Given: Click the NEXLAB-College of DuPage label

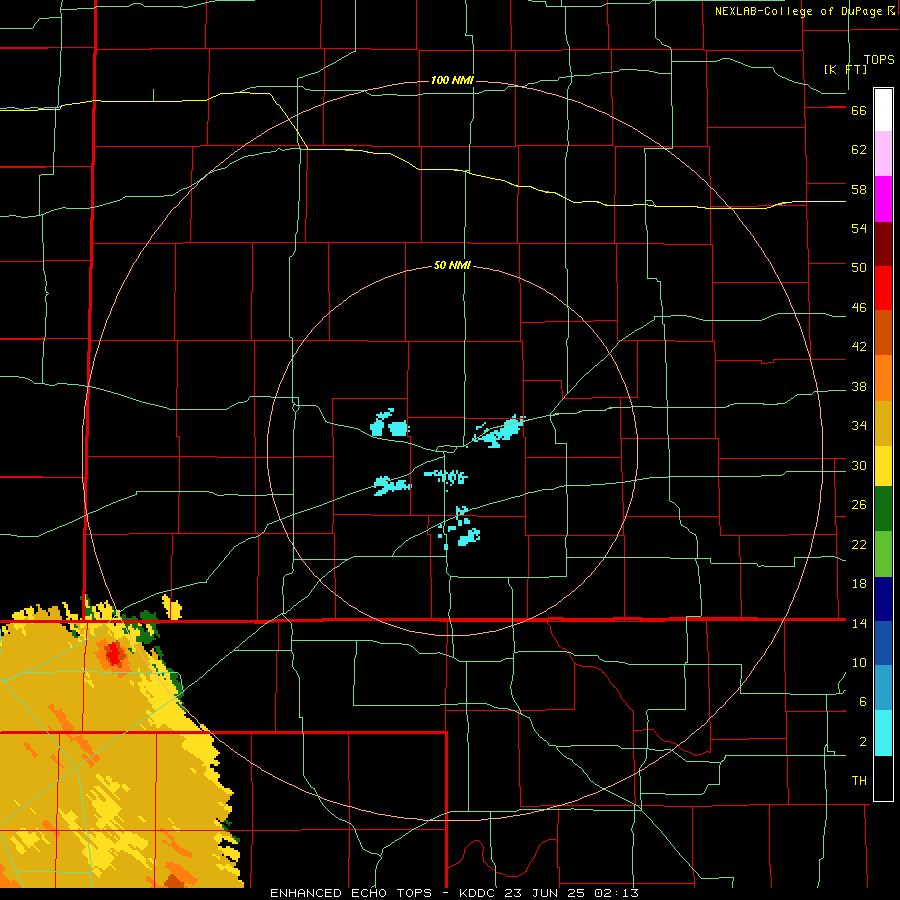Looking at the screenshot, I should pos(798,11).
